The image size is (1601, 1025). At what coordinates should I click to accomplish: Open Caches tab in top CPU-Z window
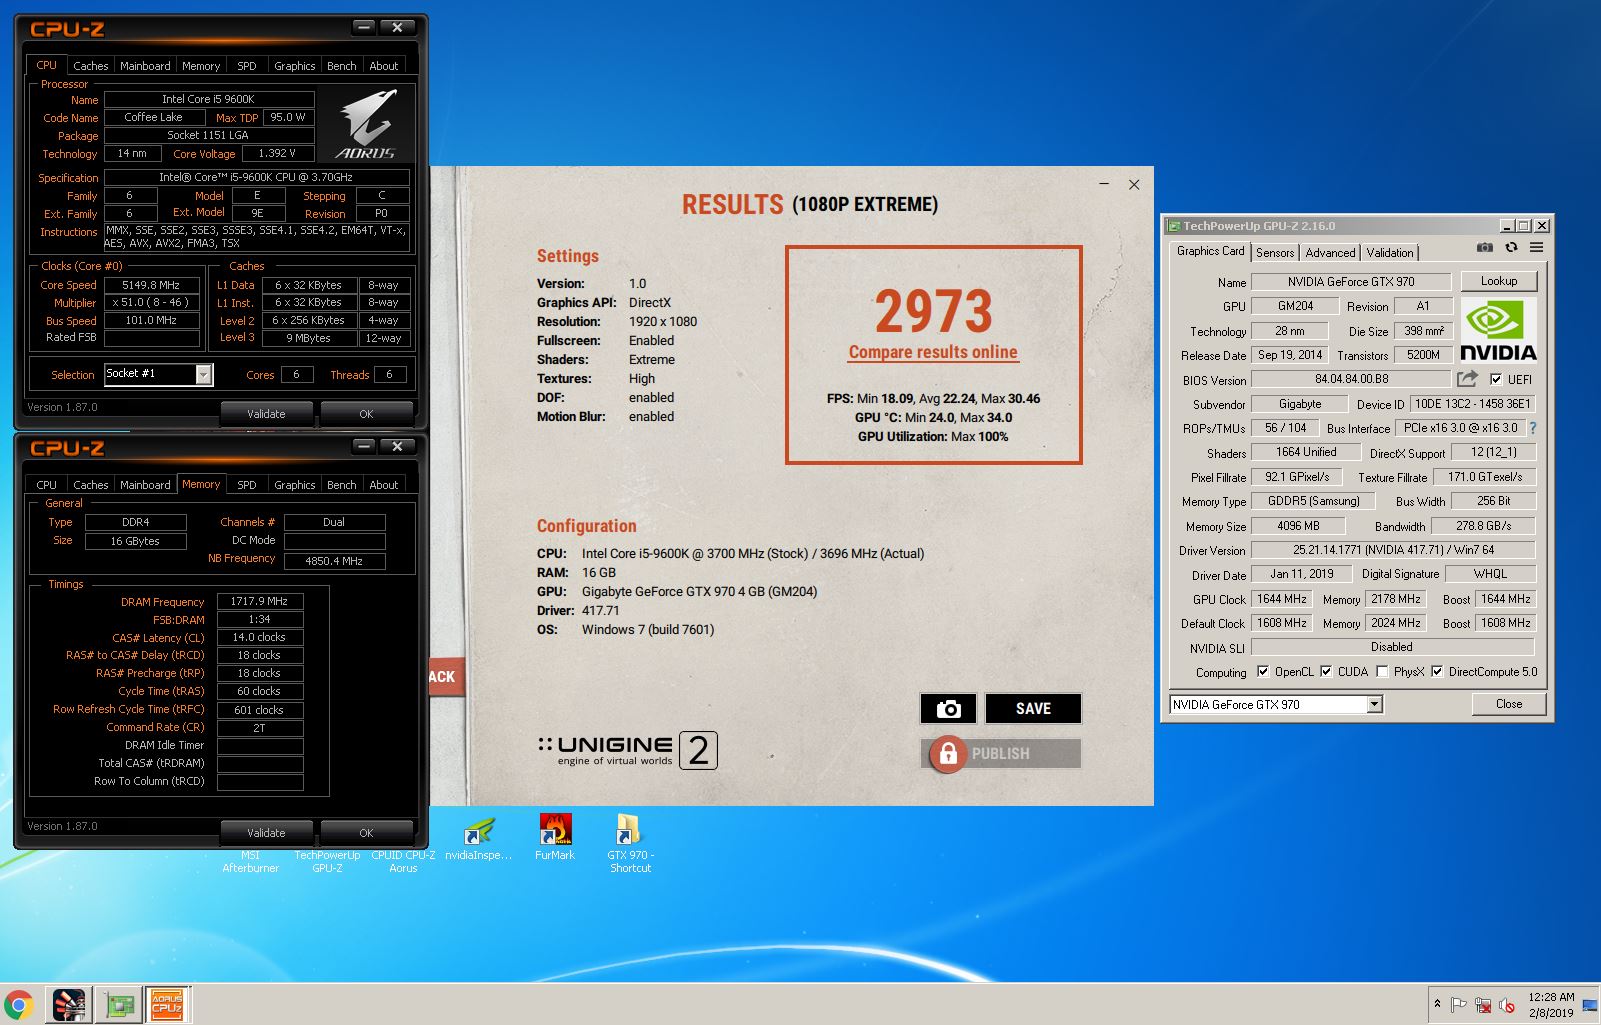[x=91, y=66]
